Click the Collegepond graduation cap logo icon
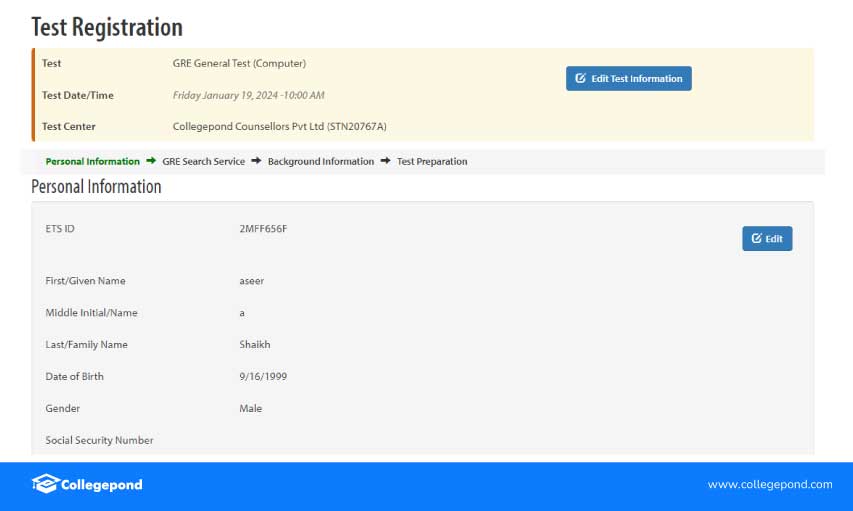This screenshot has height=511, width=853. coord(45,484)
